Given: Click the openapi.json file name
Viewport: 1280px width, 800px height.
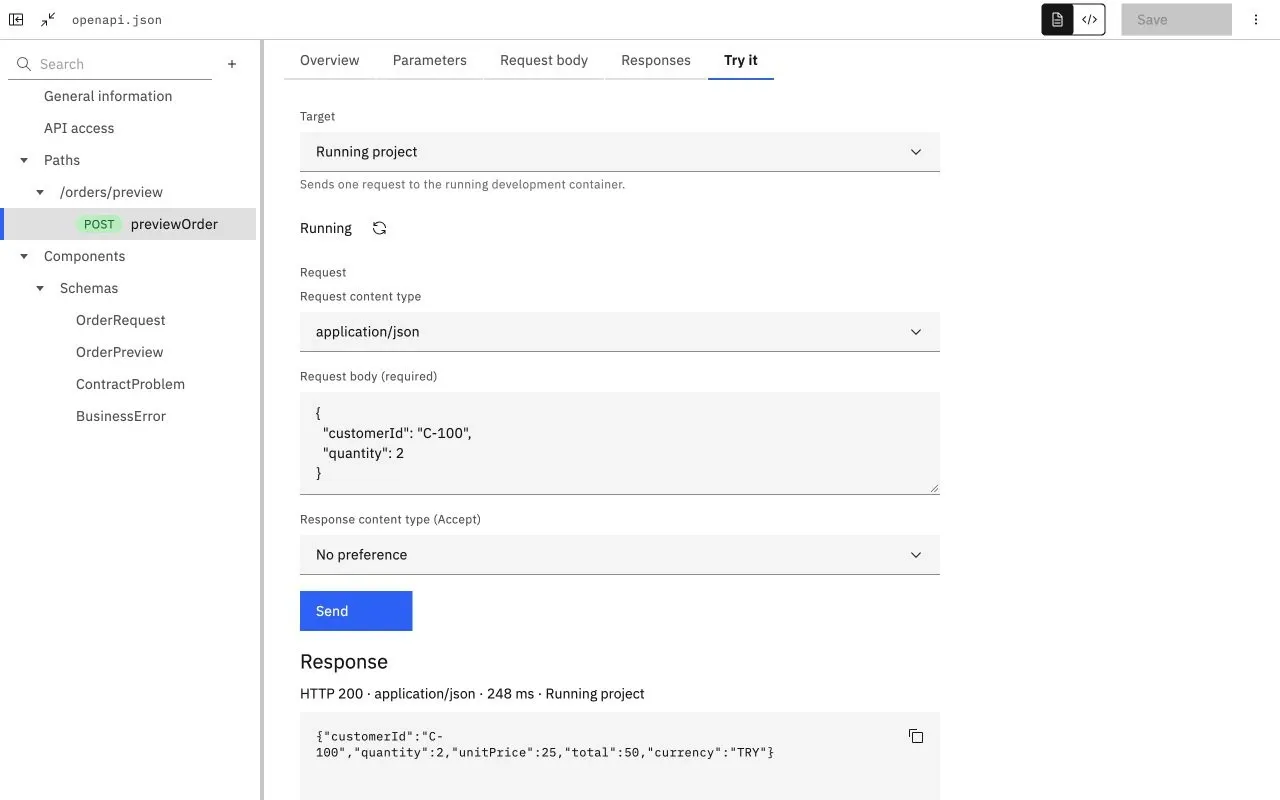Looking at the screenshot, I should [117, 20].
